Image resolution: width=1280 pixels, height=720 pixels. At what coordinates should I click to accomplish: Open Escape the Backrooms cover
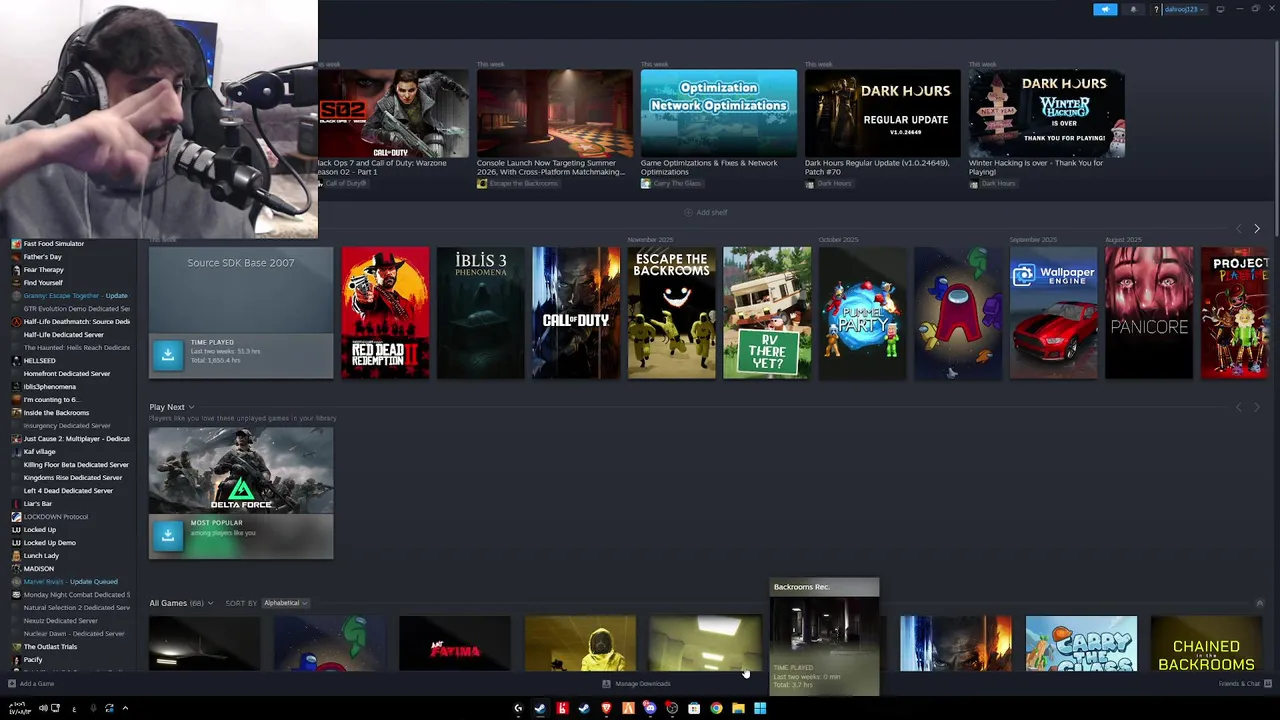[x=671, y=313]
